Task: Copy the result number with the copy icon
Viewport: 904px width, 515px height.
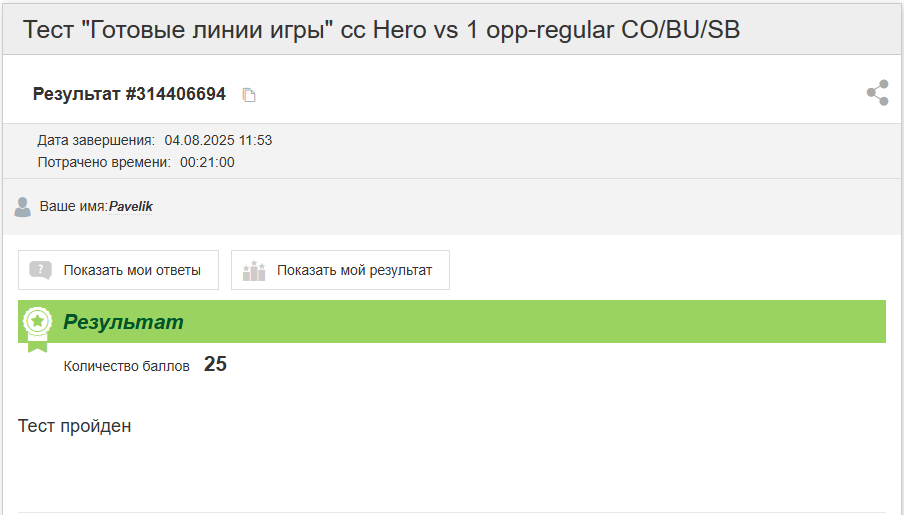Action: (x=249, y=95)
